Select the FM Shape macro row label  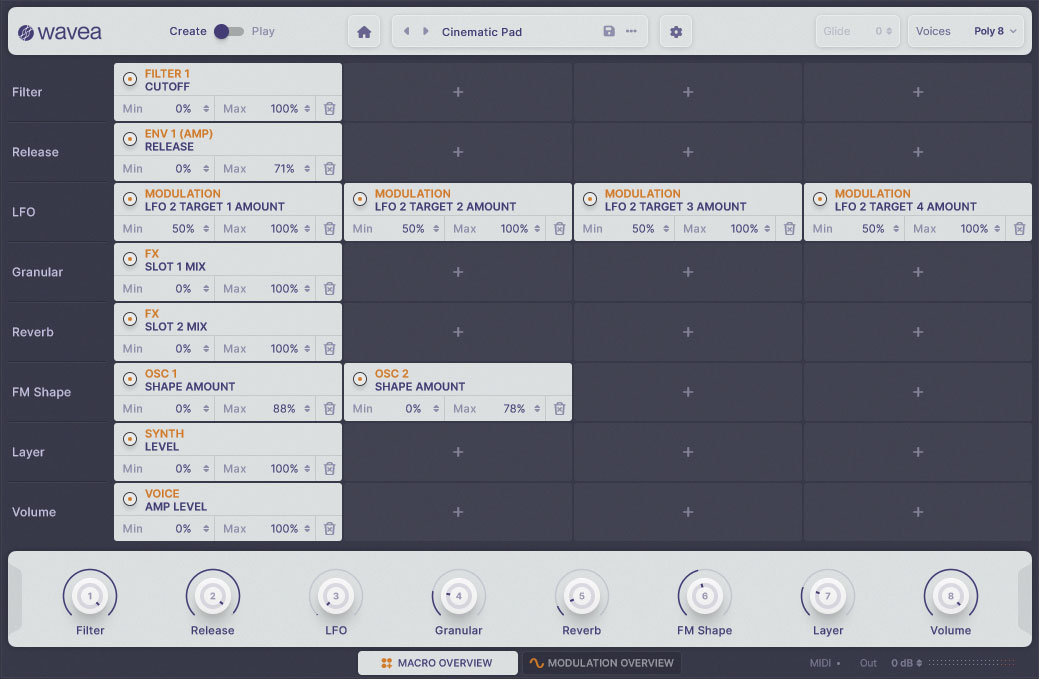[42, 392]
